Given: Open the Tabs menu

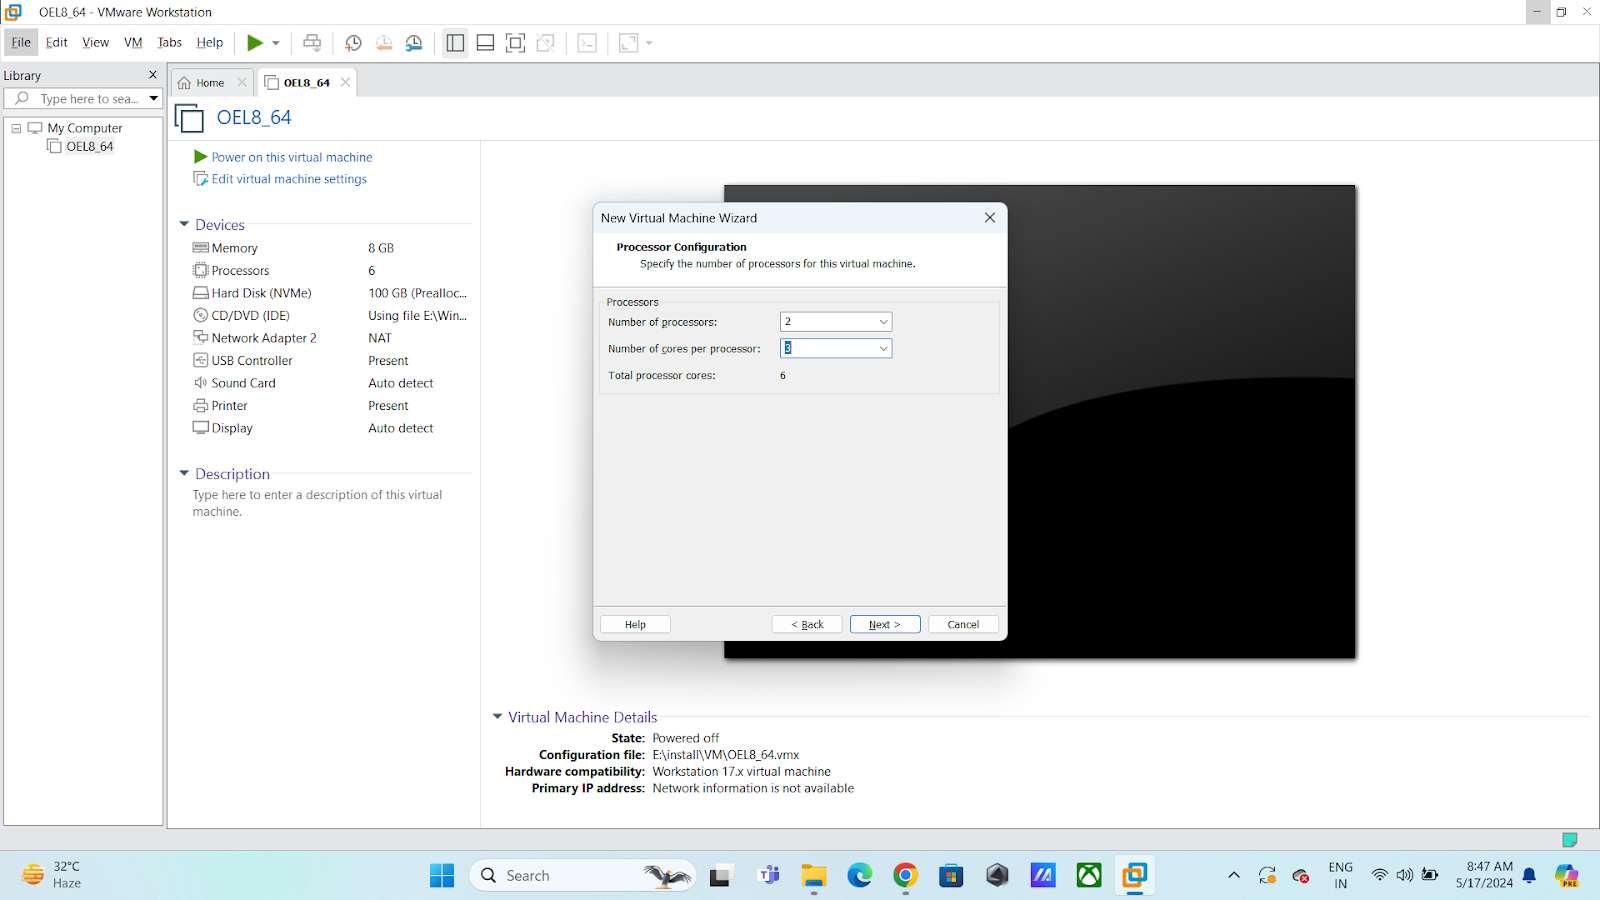Looking at the screenshot, I should click(170, 42).
